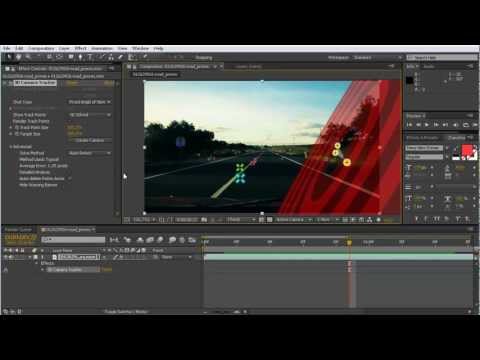The height and width of the screenshot is (360, 480).
Task: Click the current-time indicator marker
Action: coord(349,242)
